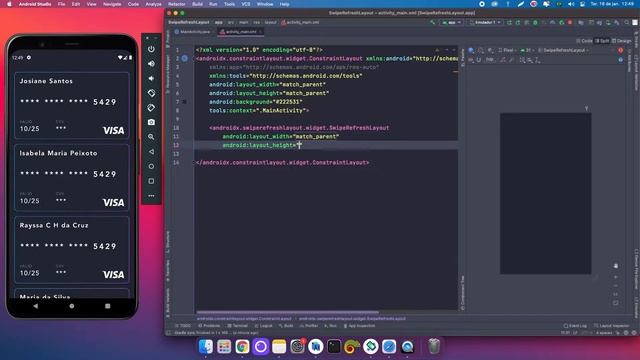640x360 pixels.
Task: Click the emulator sidebar home circle
Action: 151,166
